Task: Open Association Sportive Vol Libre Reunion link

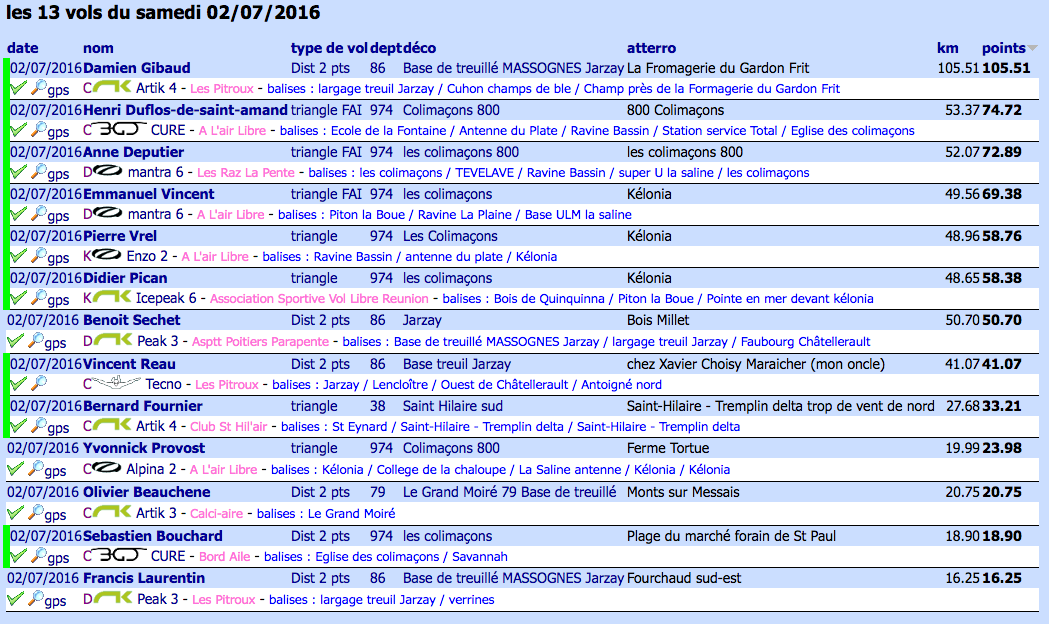Action: tap(319, 298)
